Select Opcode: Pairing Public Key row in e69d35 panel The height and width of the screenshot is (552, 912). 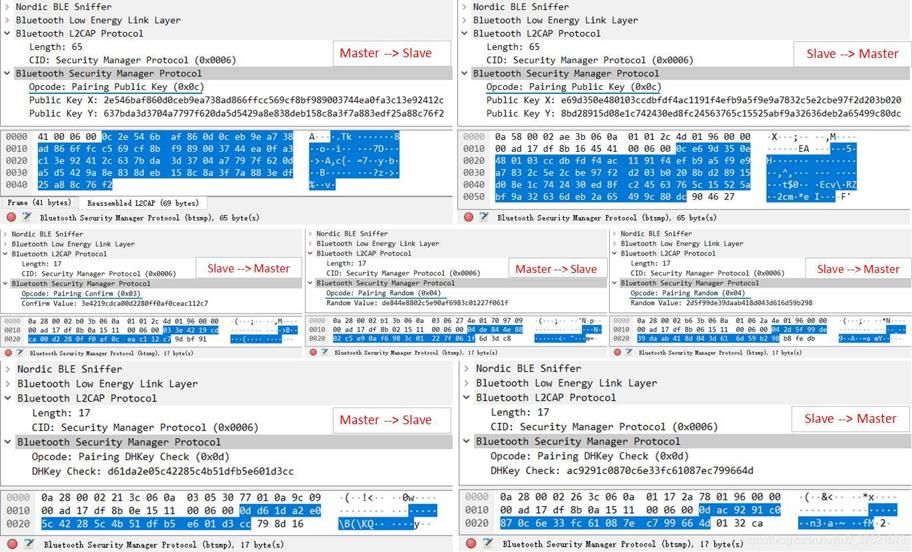[x=573, y=87]
